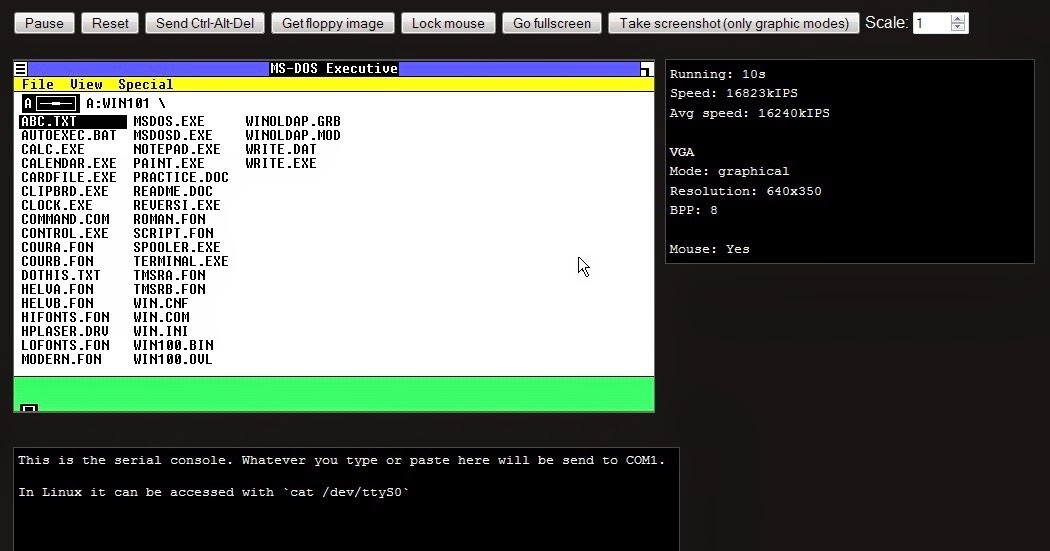Click the Reset button
The image size is (1050, 551).
pyautogui.click(x=110, y=23)
